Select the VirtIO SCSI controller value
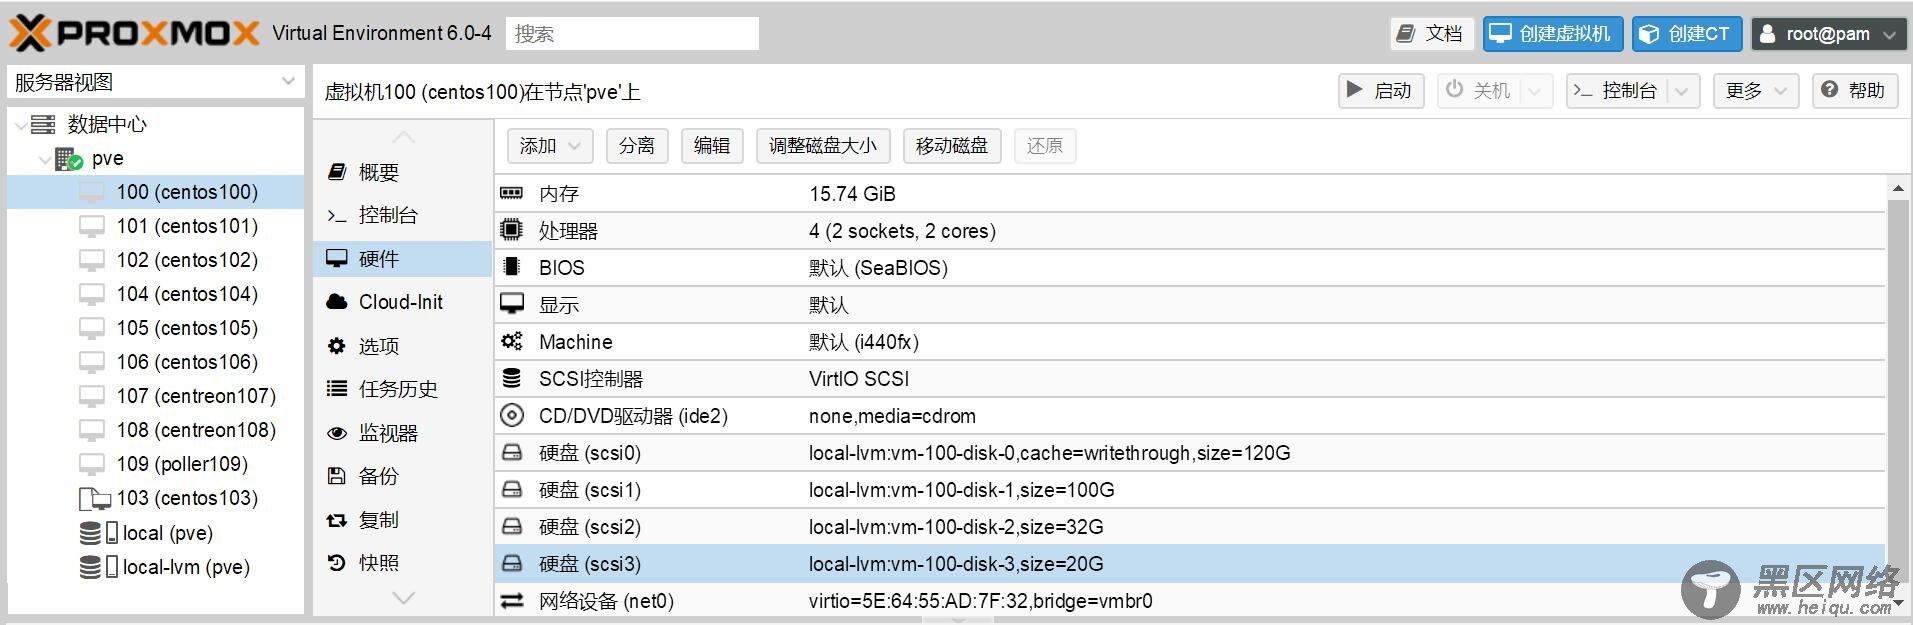1913x625 pixels. pyautogui.click(x=859, y=379)
